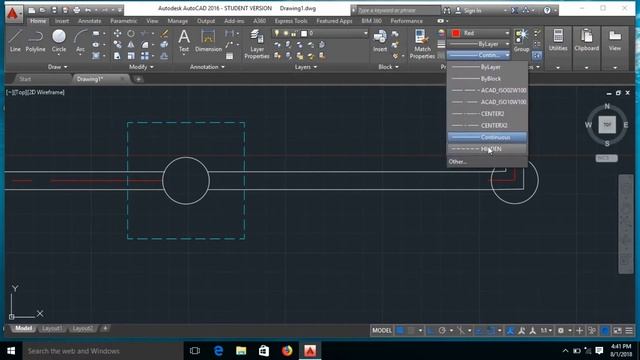Screen dimensions: 640x360
Task: Select the Dimension tool
Action: coord(208,41)
